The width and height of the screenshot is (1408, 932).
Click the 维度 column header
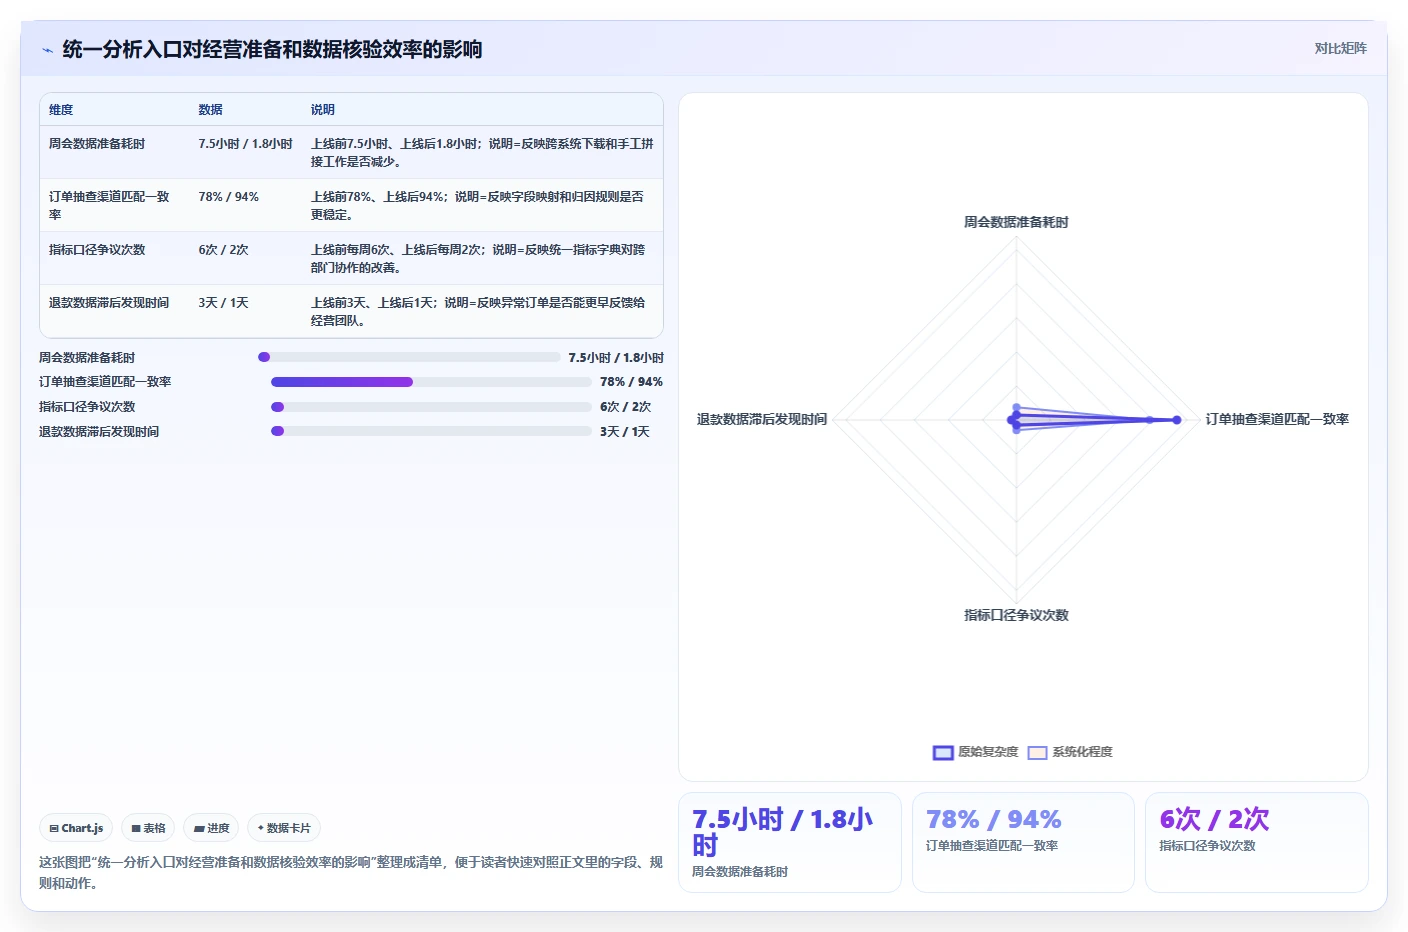click(61, 110)
